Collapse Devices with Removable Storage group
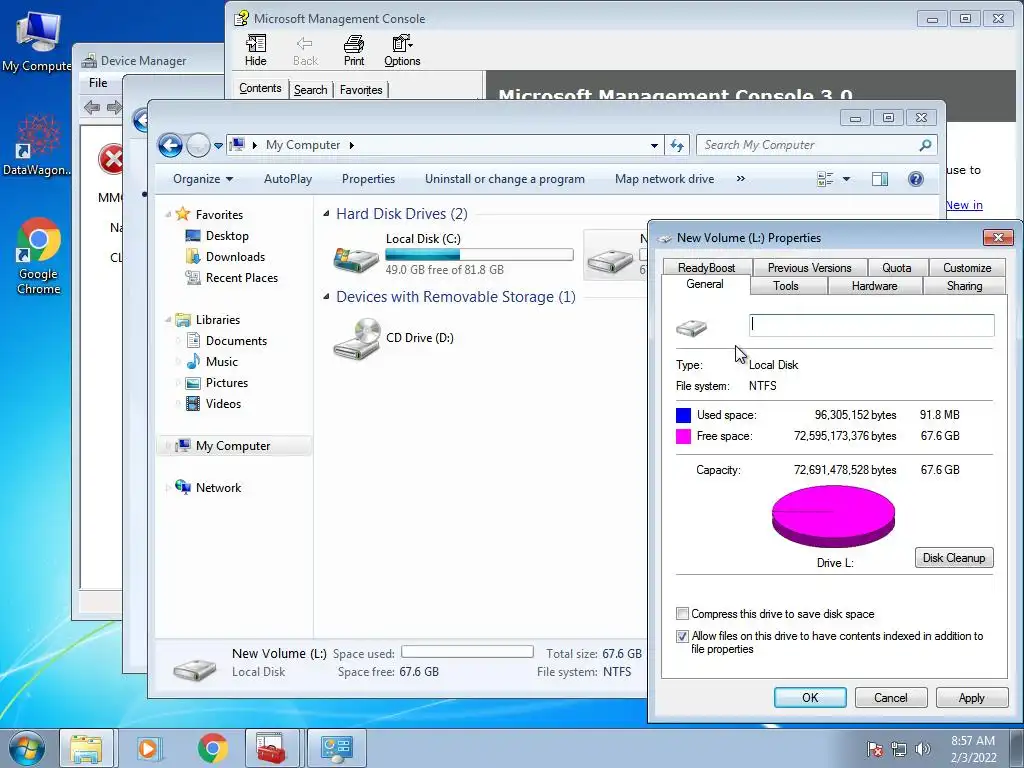 click(326, 296)
